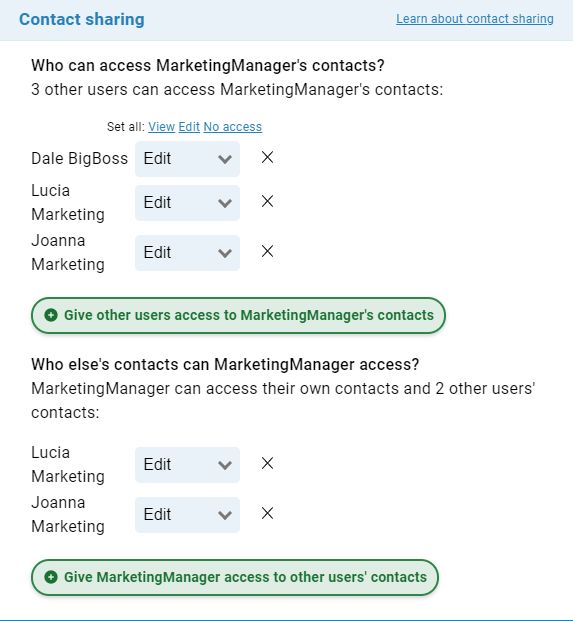Open Lucia Marketing dropdown in second list

[187, 465]
